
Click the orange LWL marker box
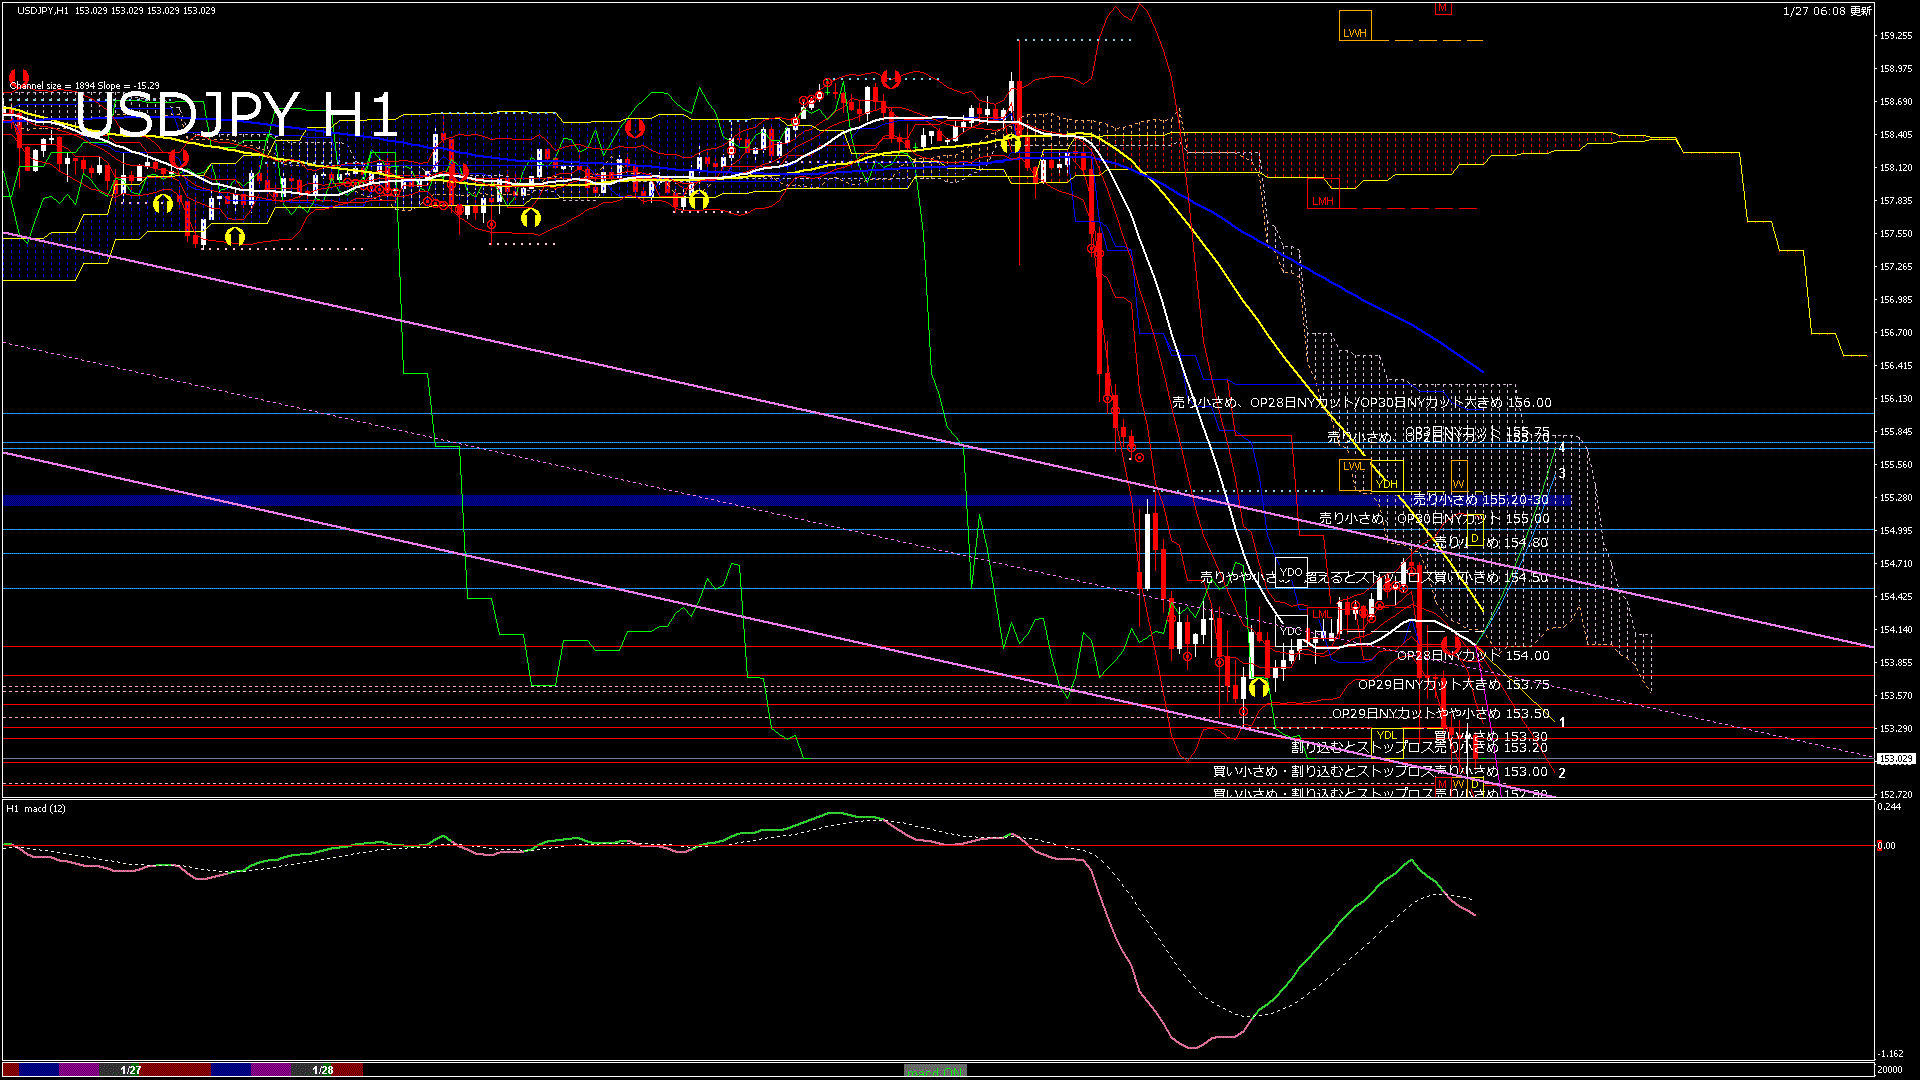click(1353, 474)
